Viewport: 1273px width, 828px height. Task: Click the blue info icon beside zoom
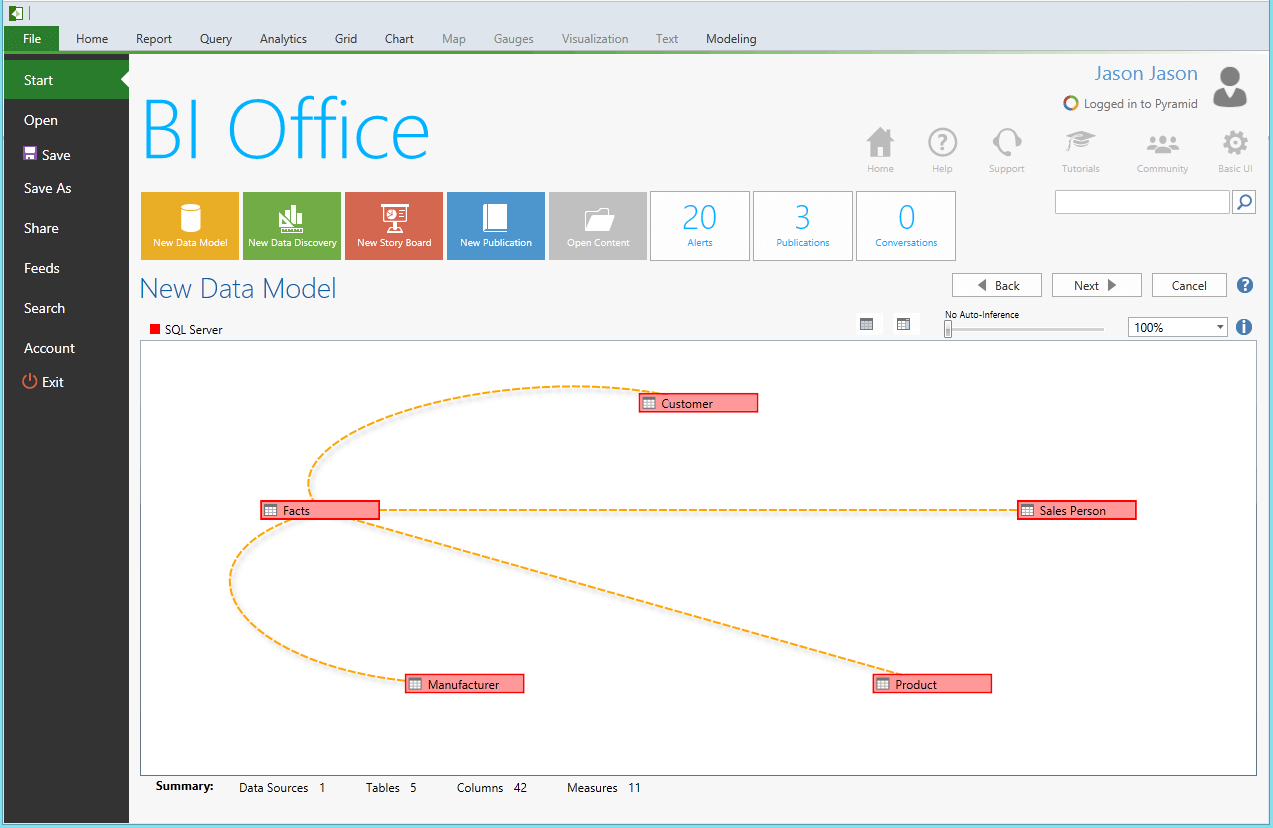click(x=1245, y=327)
